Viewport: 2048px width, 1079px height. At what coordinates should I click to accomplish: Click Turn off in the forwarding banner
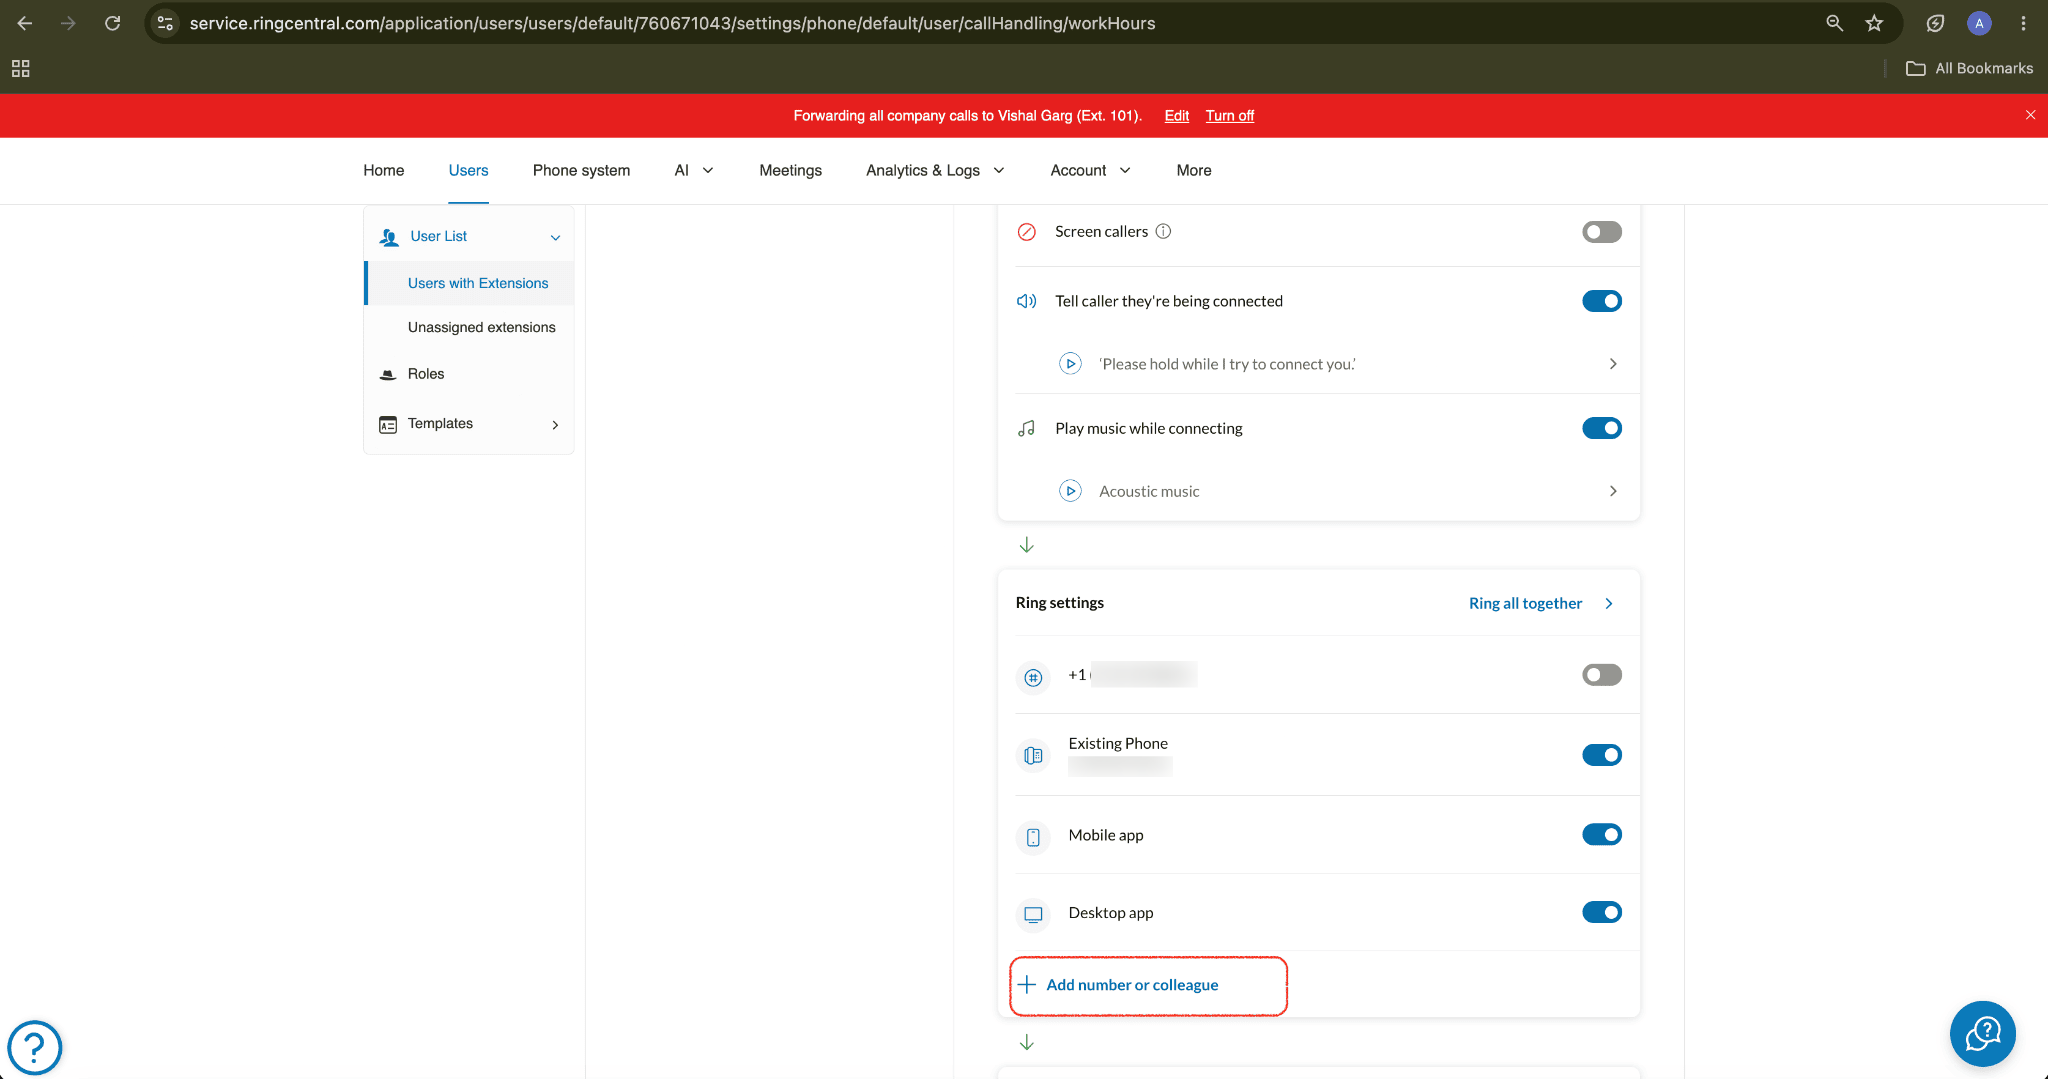pyautogui.click(x=1229, y=116)
